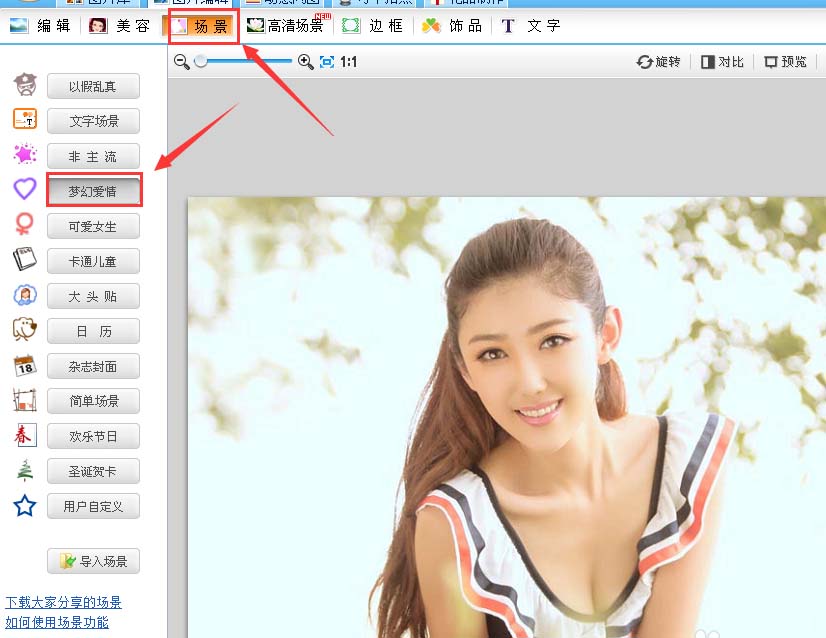Click the frame icon beside 简单场景
The image size is (826, 638).
(x=25, y=400)
